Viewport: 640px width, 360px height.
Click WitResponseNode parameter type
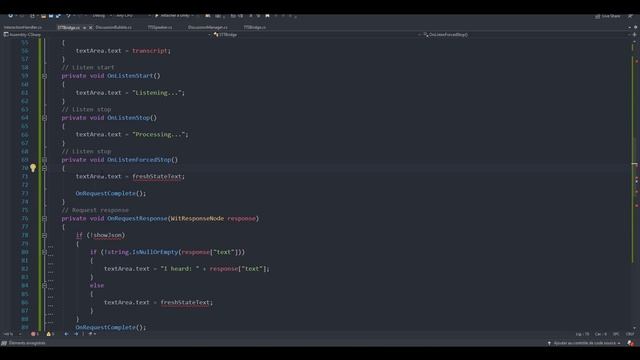197,218
